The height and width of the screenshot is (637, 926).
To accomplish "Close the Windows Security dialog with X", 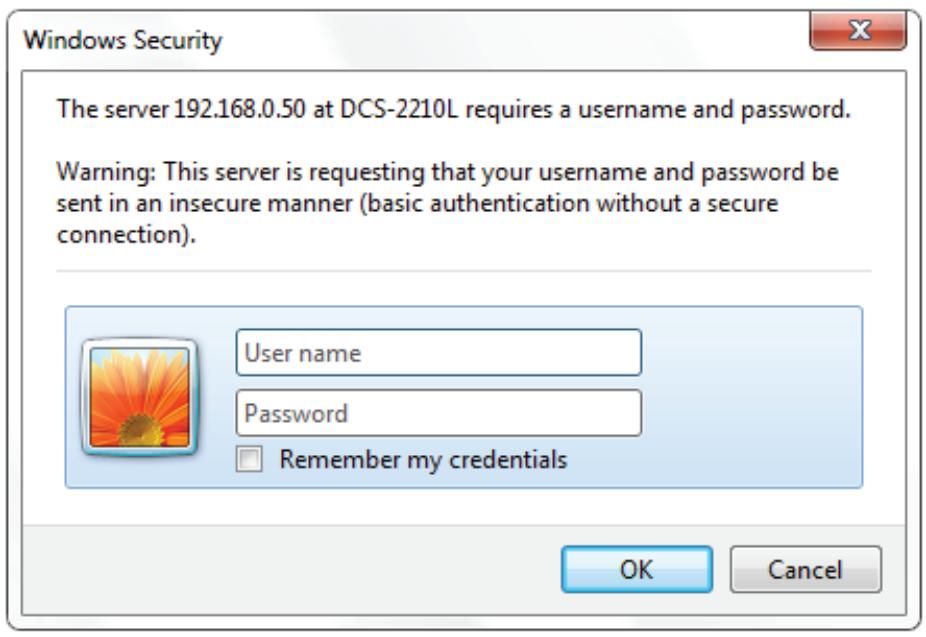I will point(861,32).
